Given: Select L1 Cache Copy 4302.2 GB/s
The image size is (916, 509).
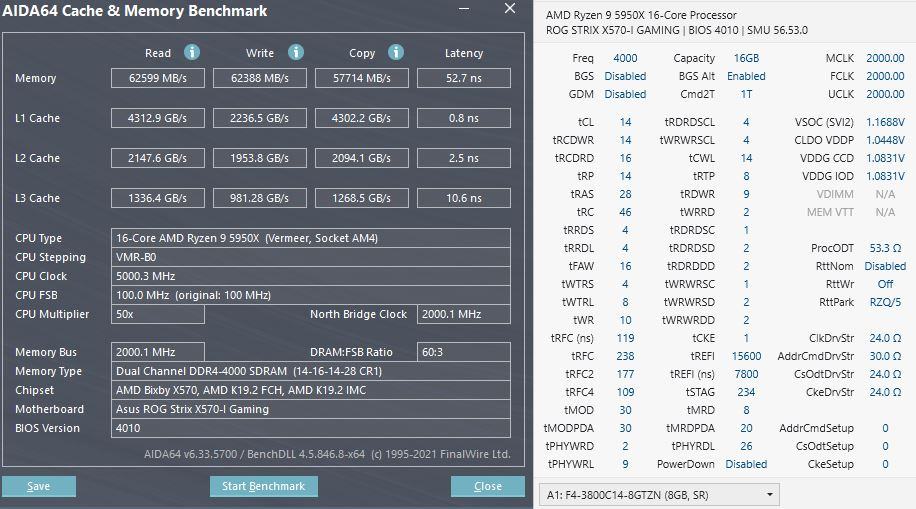Looking at the screenshot, I should pyautogui.click(x=362, y=118).
